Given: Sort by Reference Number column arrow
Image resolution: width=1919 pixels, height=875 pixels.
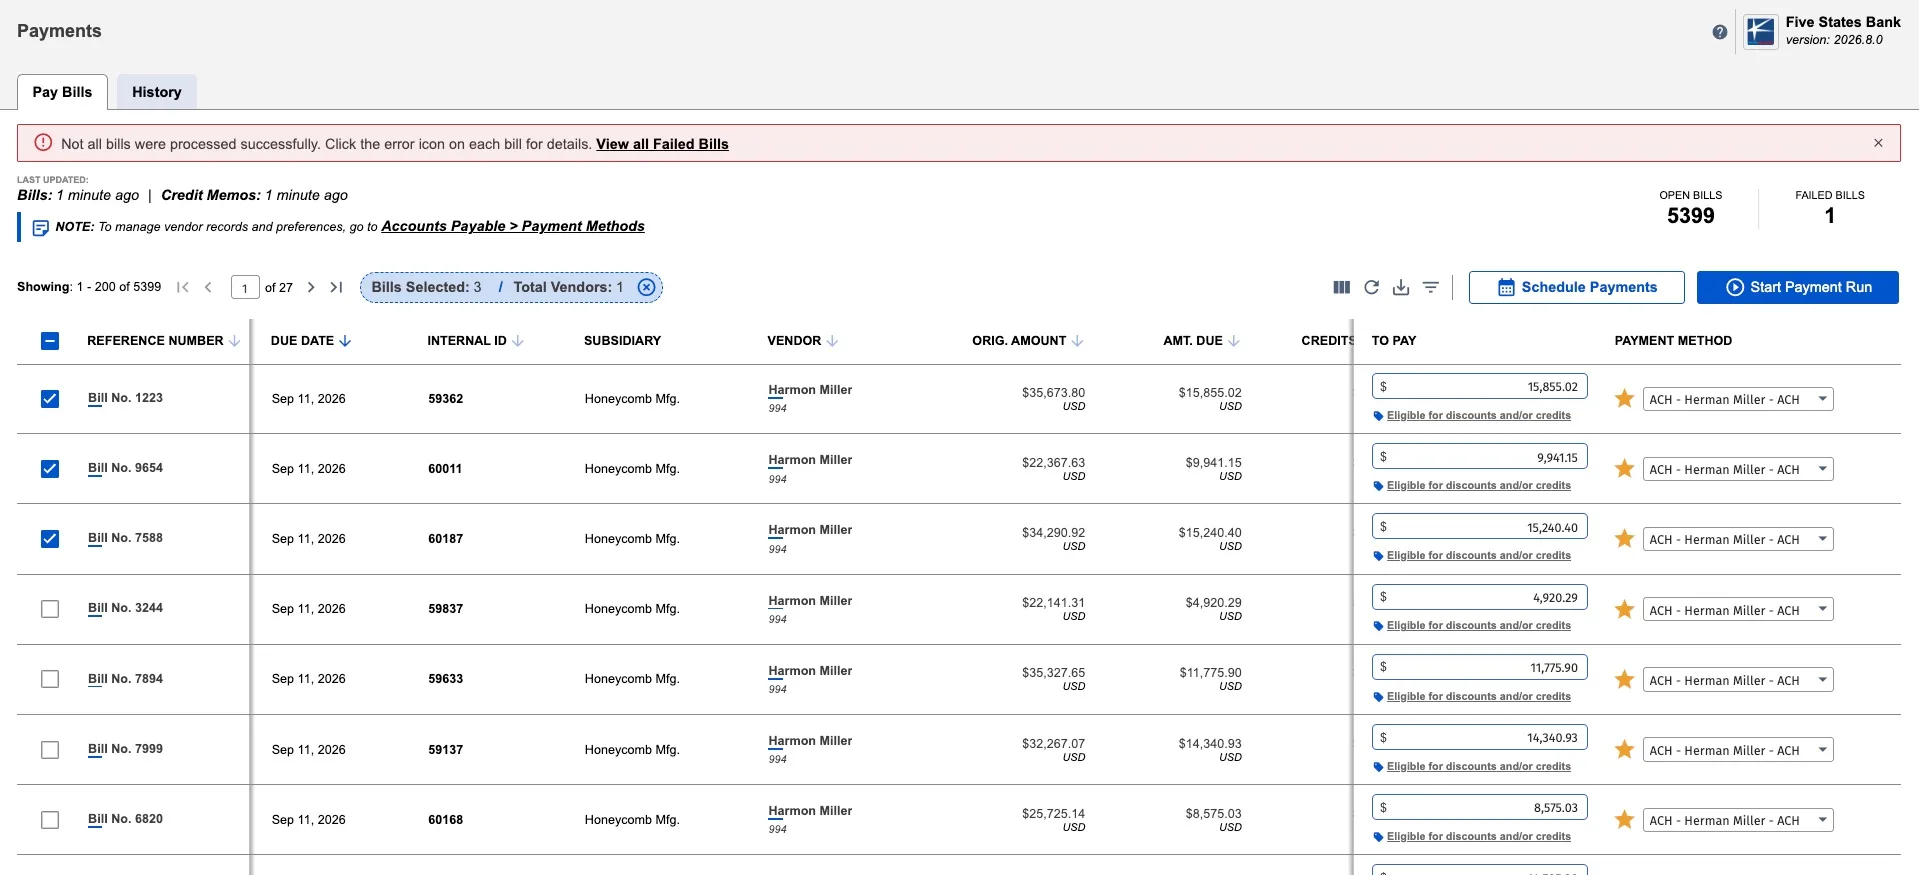Looking at the screenshot, I should pos(234,341).
